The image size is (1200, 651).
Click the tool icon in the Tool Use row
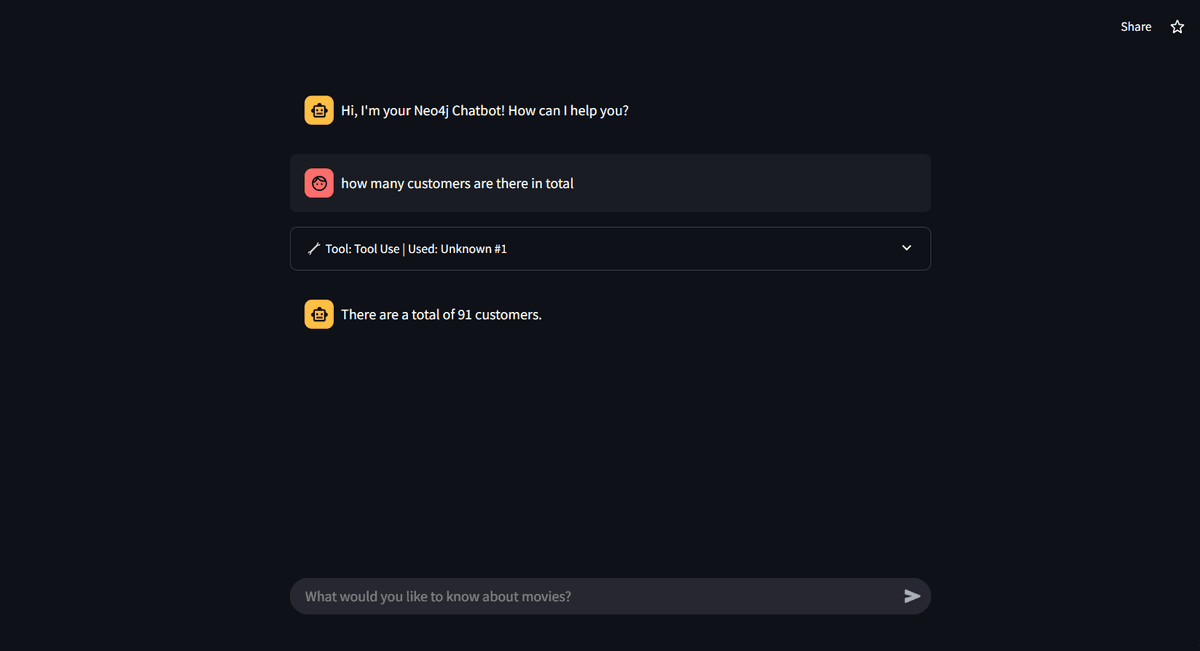click(313, 249)
